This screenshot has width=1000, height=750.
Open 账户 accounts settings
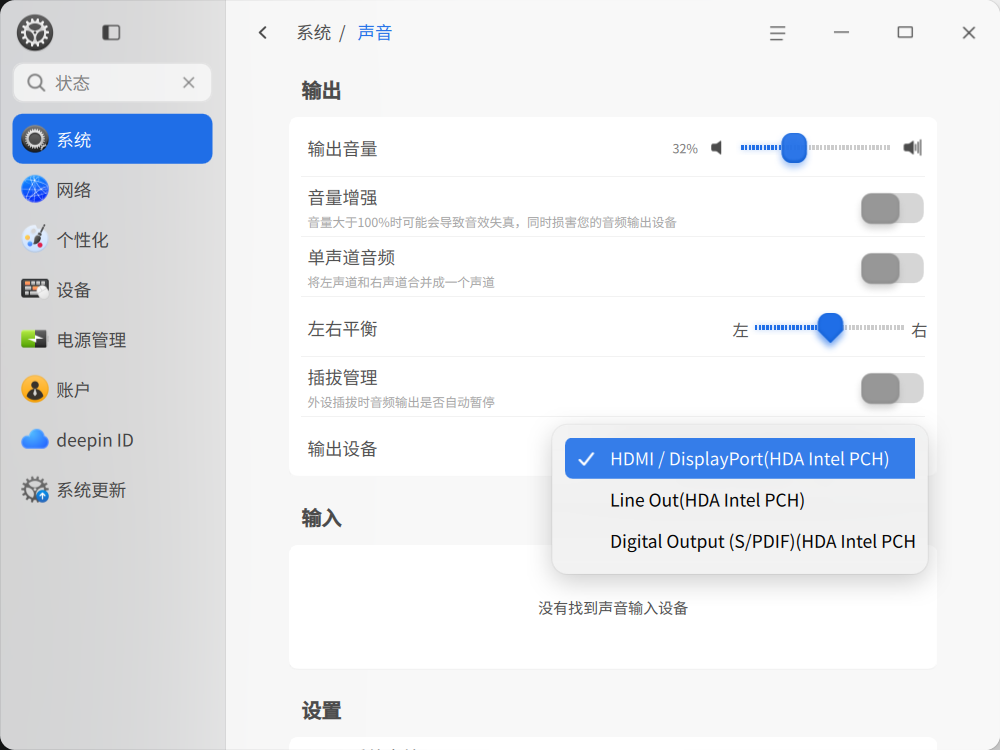[112, 389]
